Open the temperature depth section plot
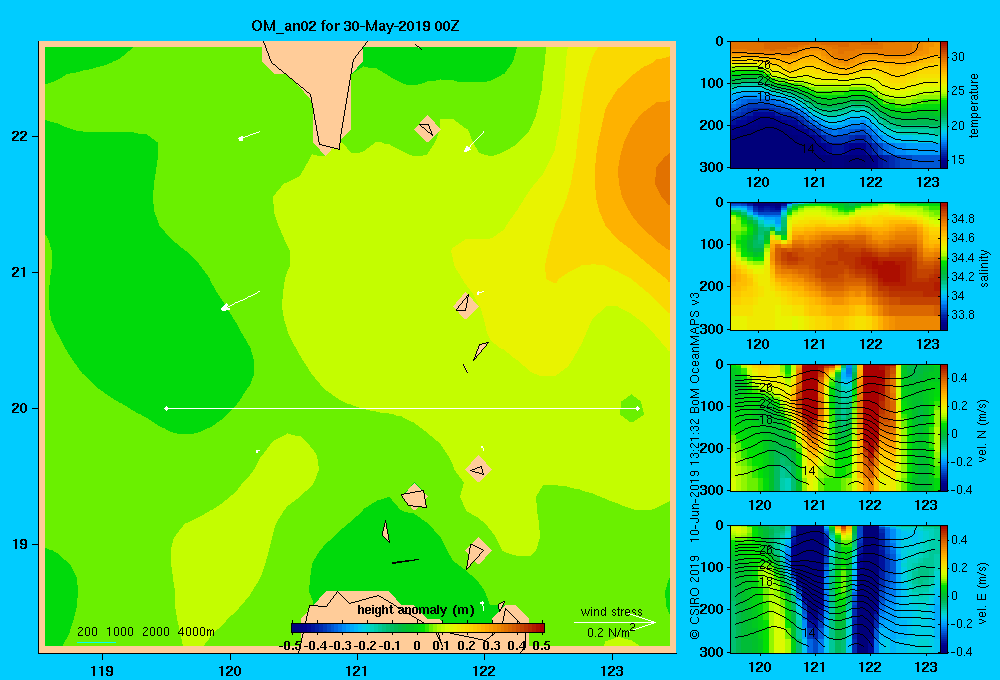Viewport: 1000px width, 680px height. pyautogui.click(x=834, y=105)
